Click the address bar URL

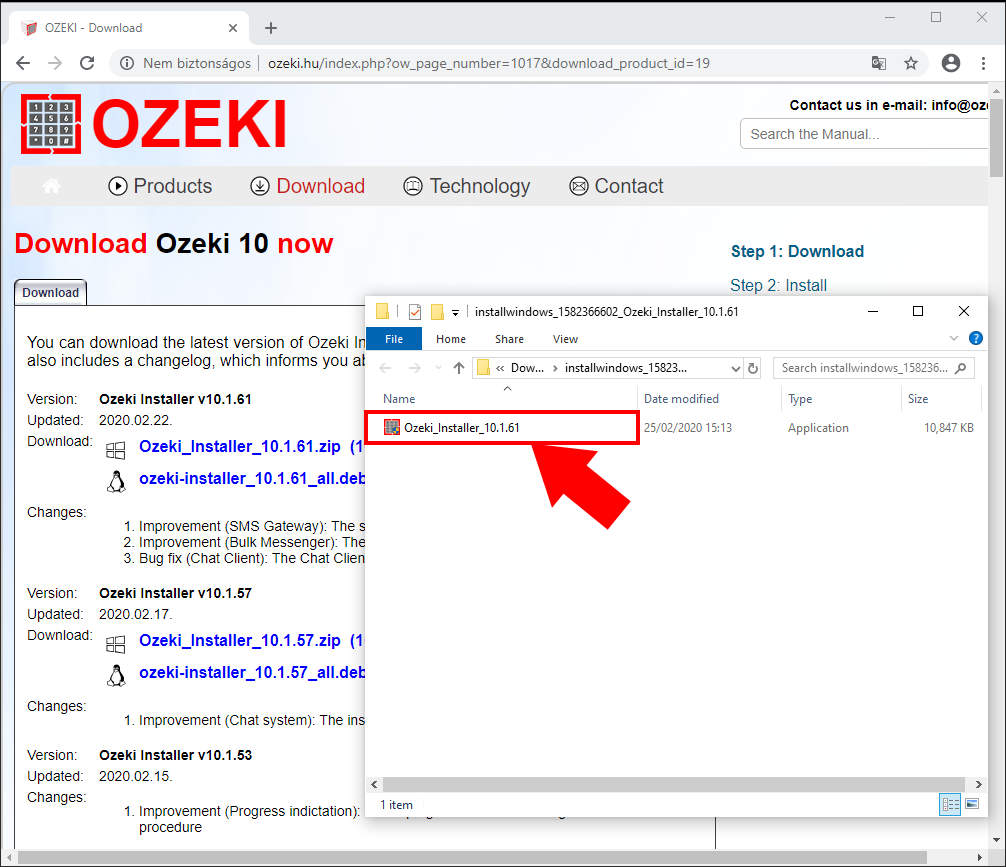489,63
